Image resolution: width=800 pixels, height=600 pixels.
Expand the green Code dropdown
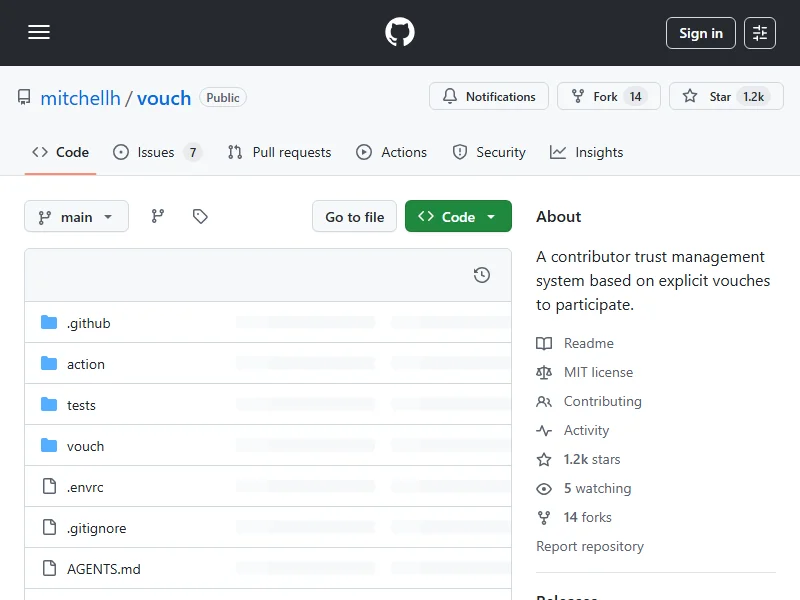click(x=458, y=217)
